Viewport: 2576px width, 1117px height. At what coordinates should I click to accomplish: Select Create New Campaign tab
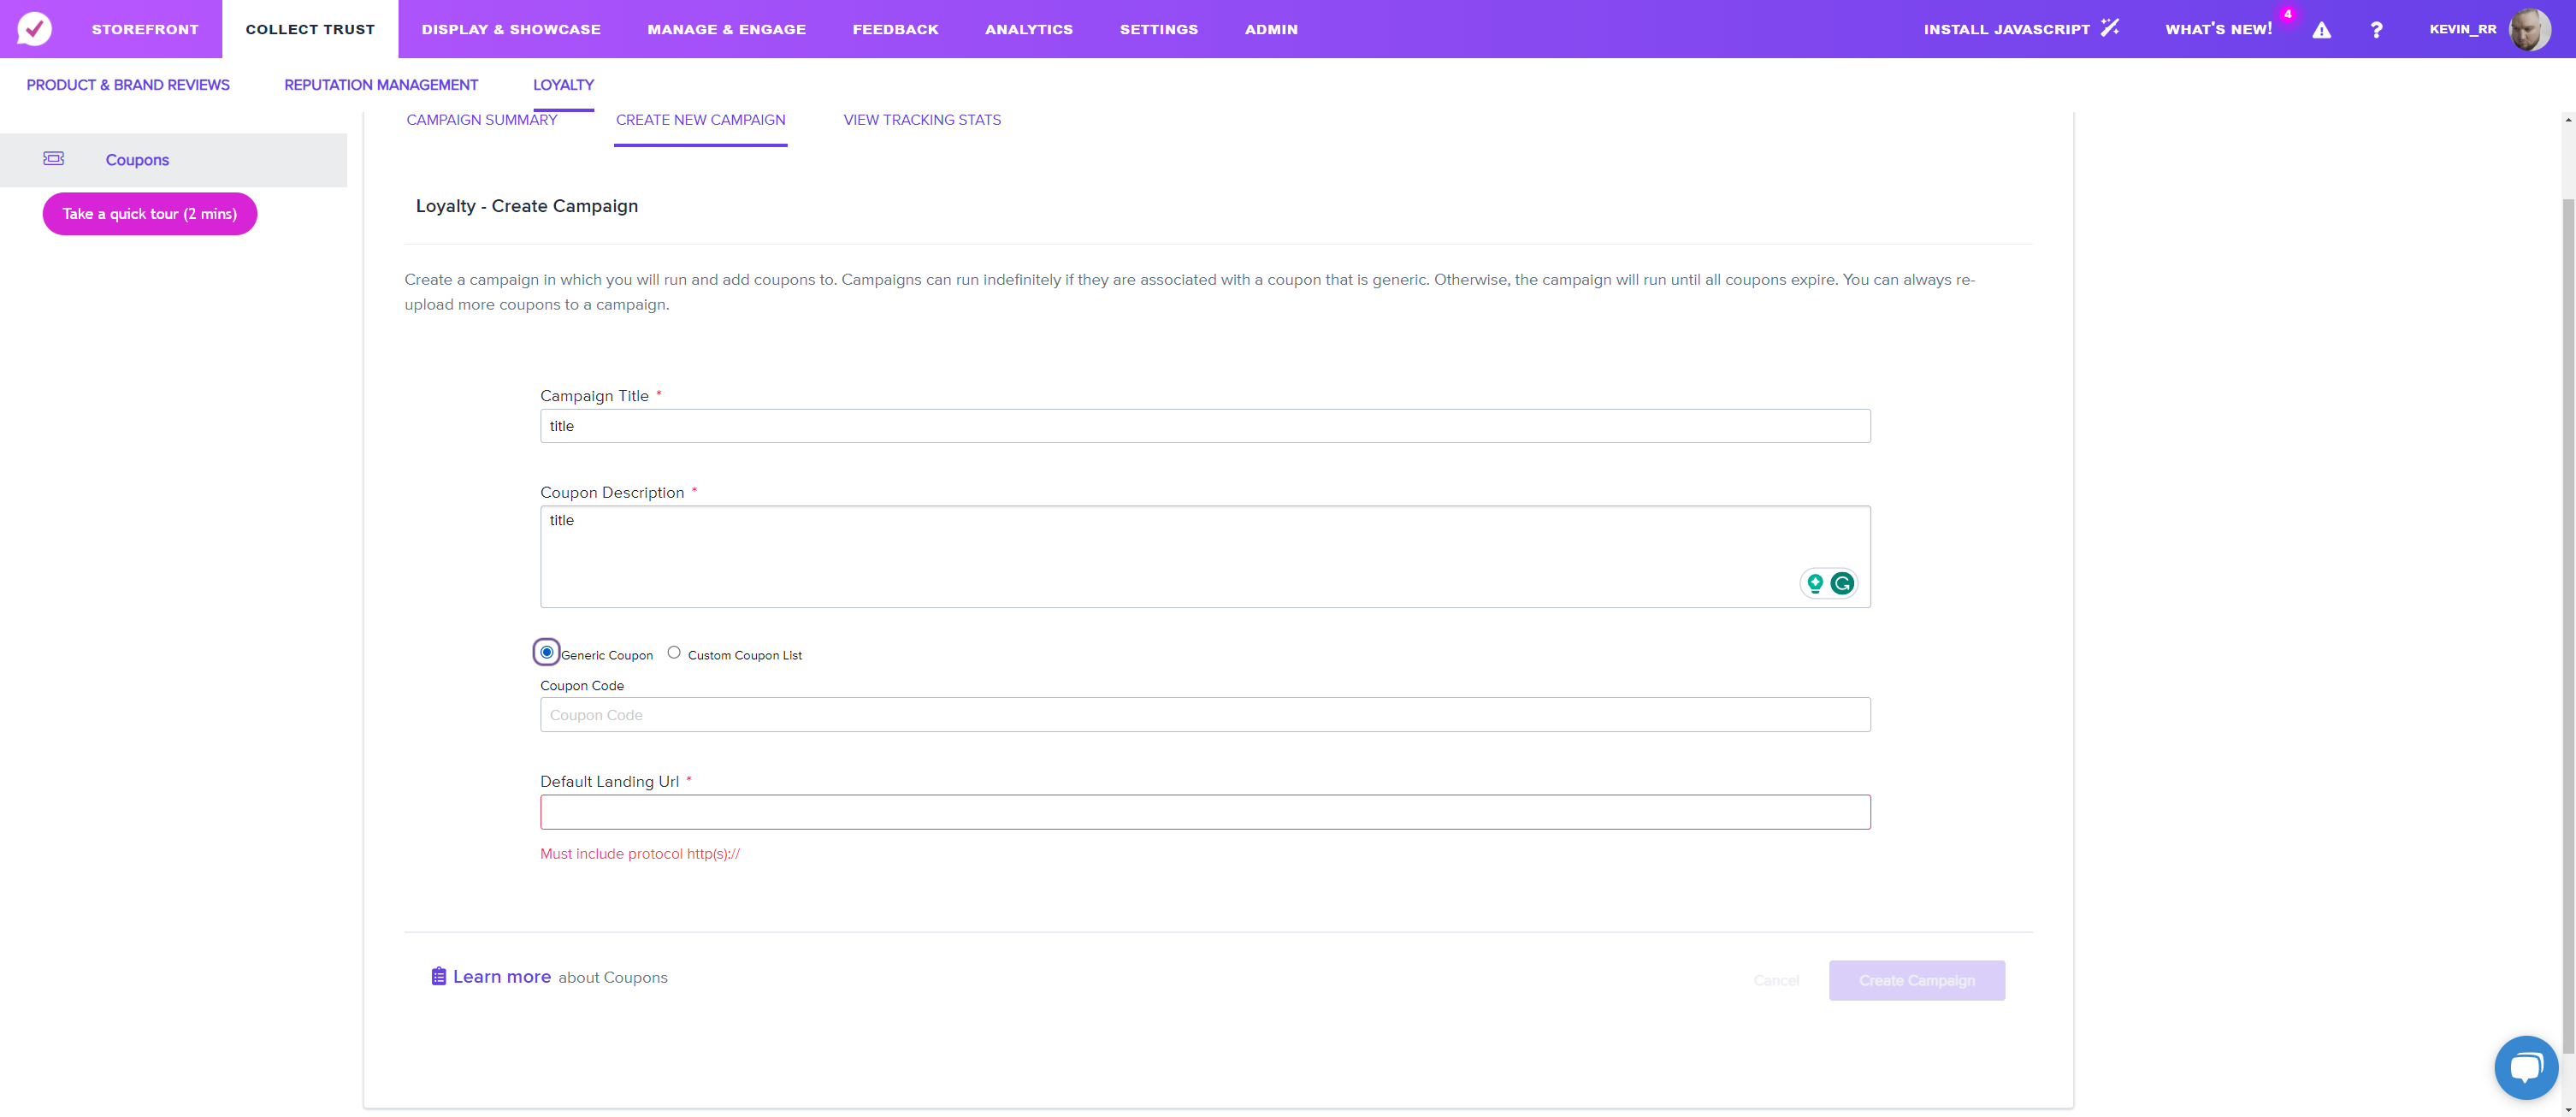[701, 120]
